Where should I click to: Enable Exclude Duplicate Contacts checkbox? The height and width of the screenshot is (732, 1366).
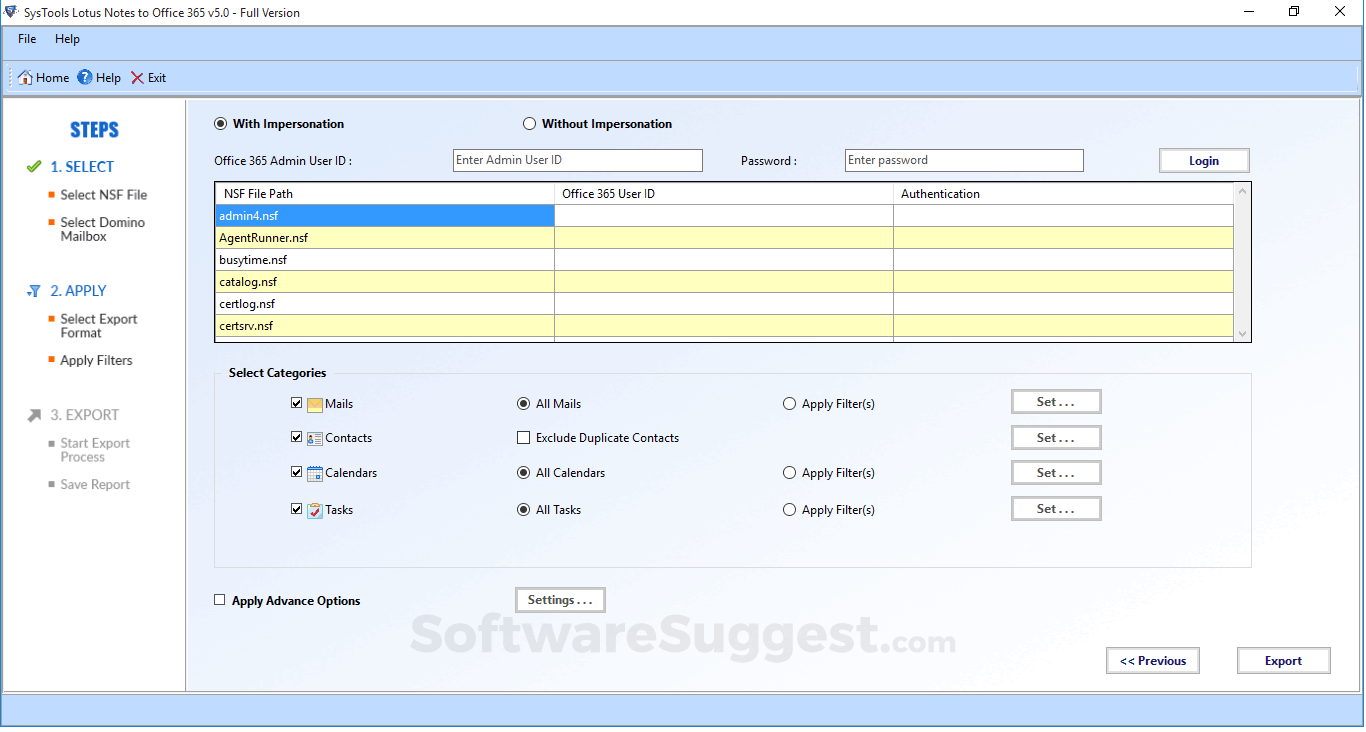(x=523, y=438)
